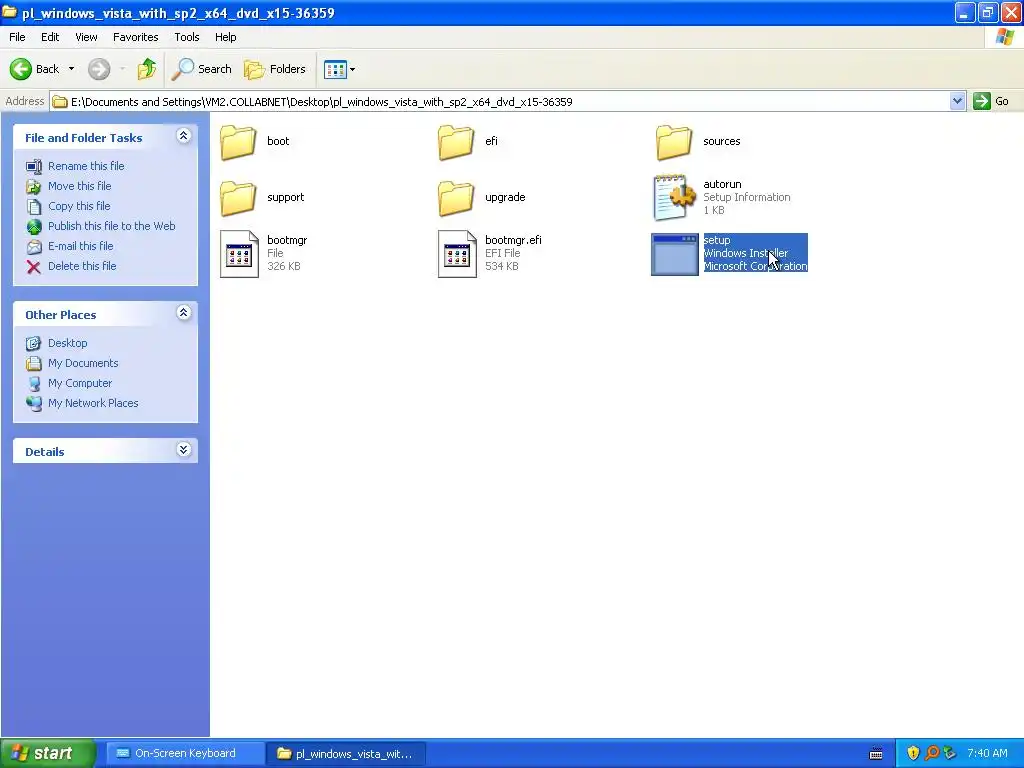The height and width of the screenshot is (768, 1024).
Task: Go to My Documents
Action: tap(83, 363)
